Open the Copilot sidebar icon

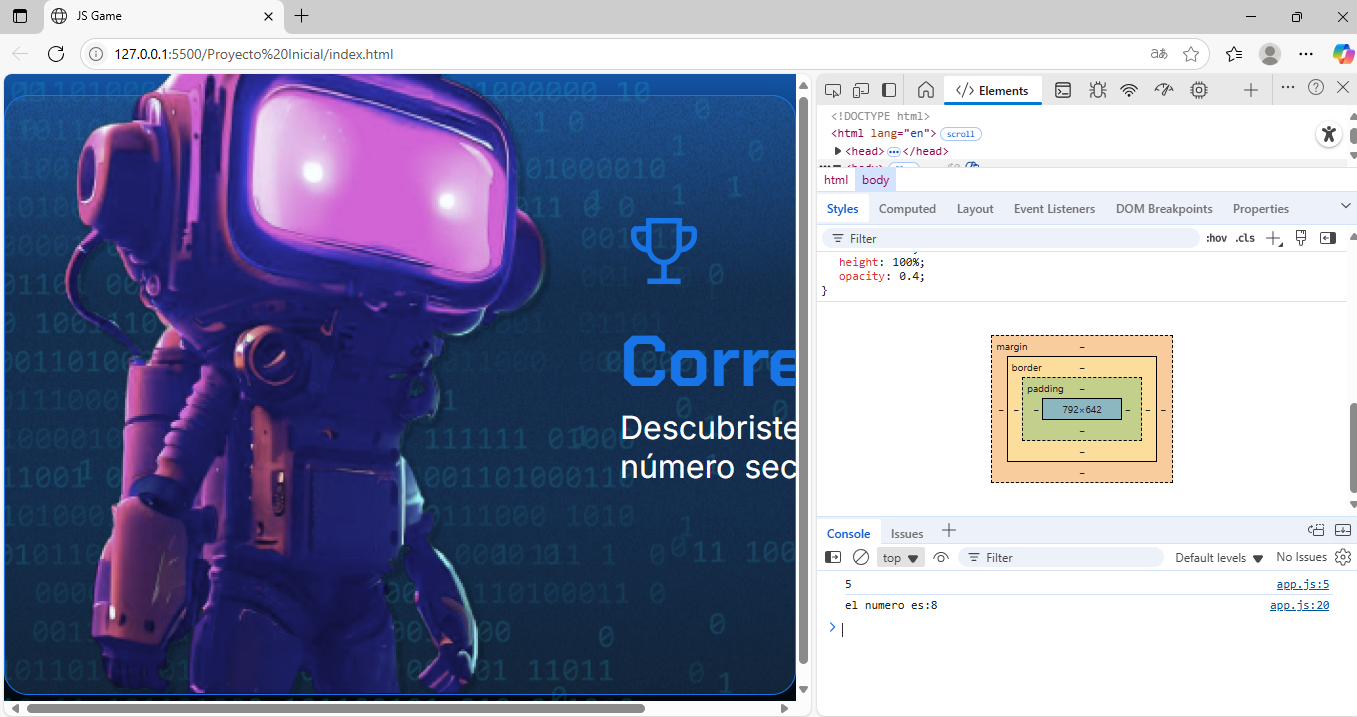[x=1342, y=54]
